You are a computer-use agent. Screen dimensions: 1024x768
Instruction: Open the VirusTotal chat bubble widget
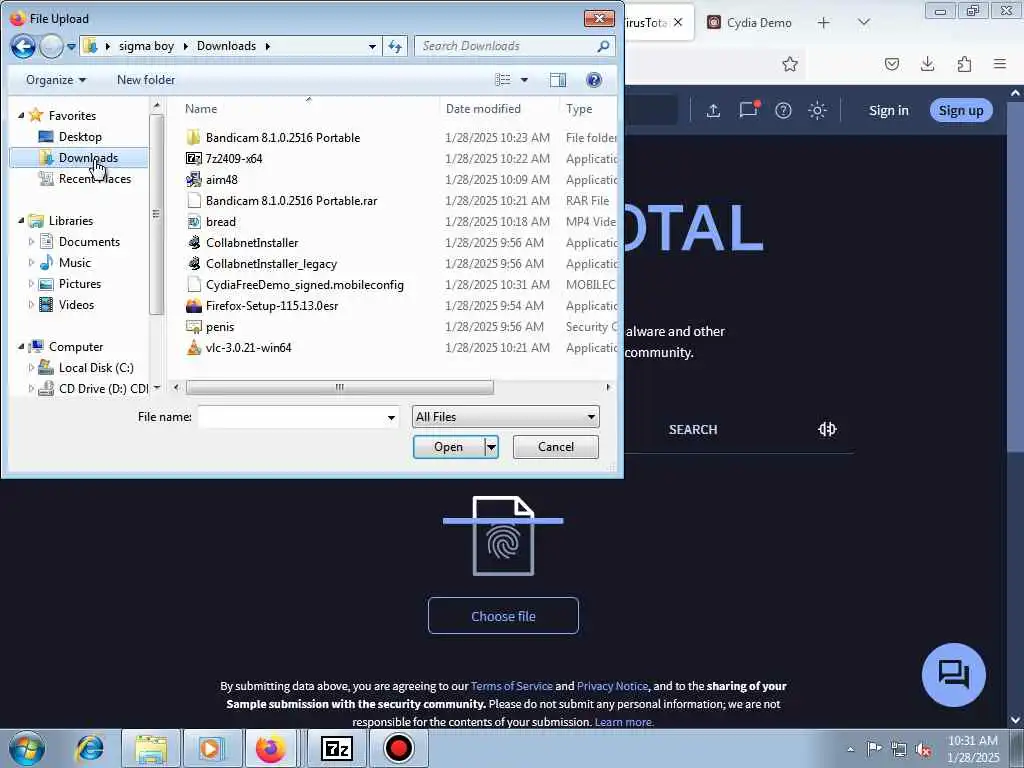pos(953,675)
